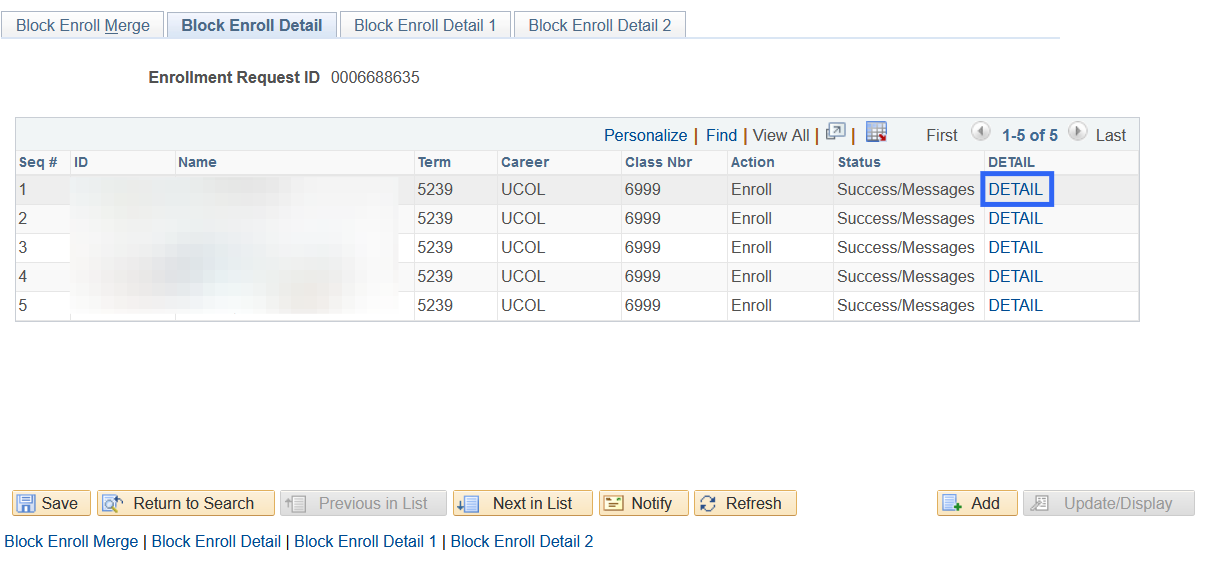
Task: Refresh the page with Refresh button
Action: (x=745, y=503)
